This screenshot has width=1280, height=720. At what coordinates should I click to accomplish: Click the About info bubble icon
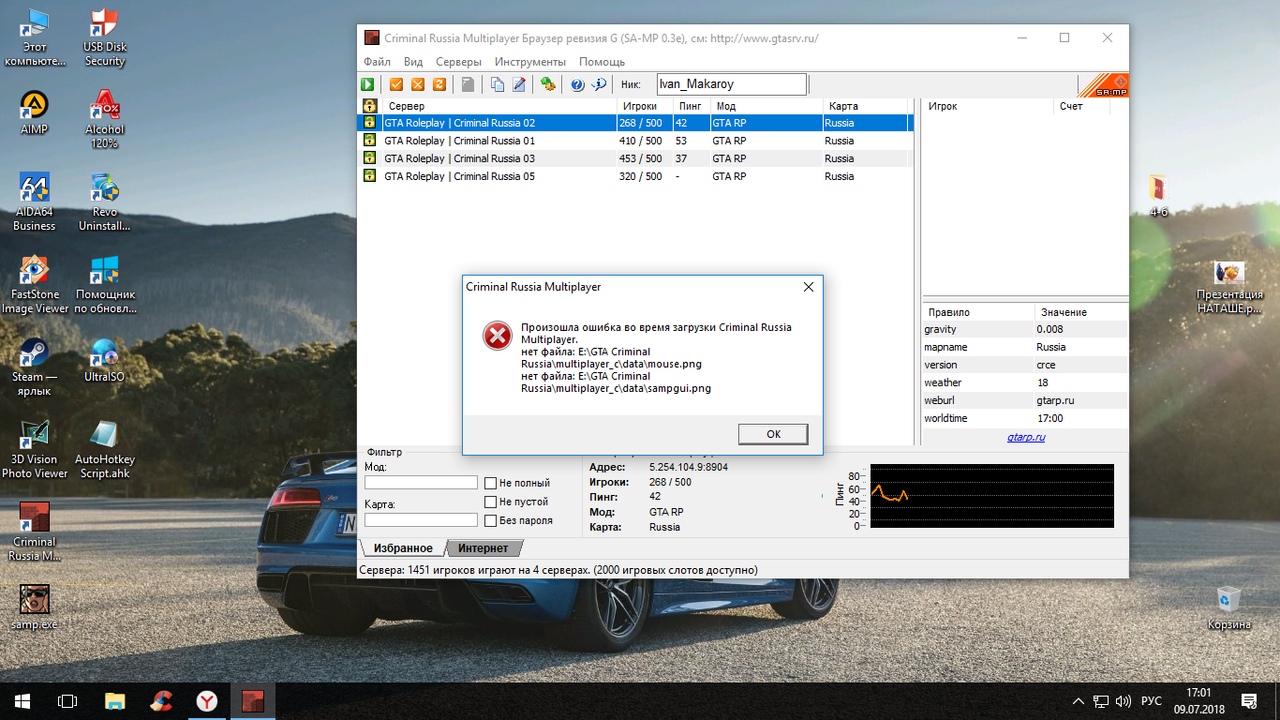click(x=599, y=85)
